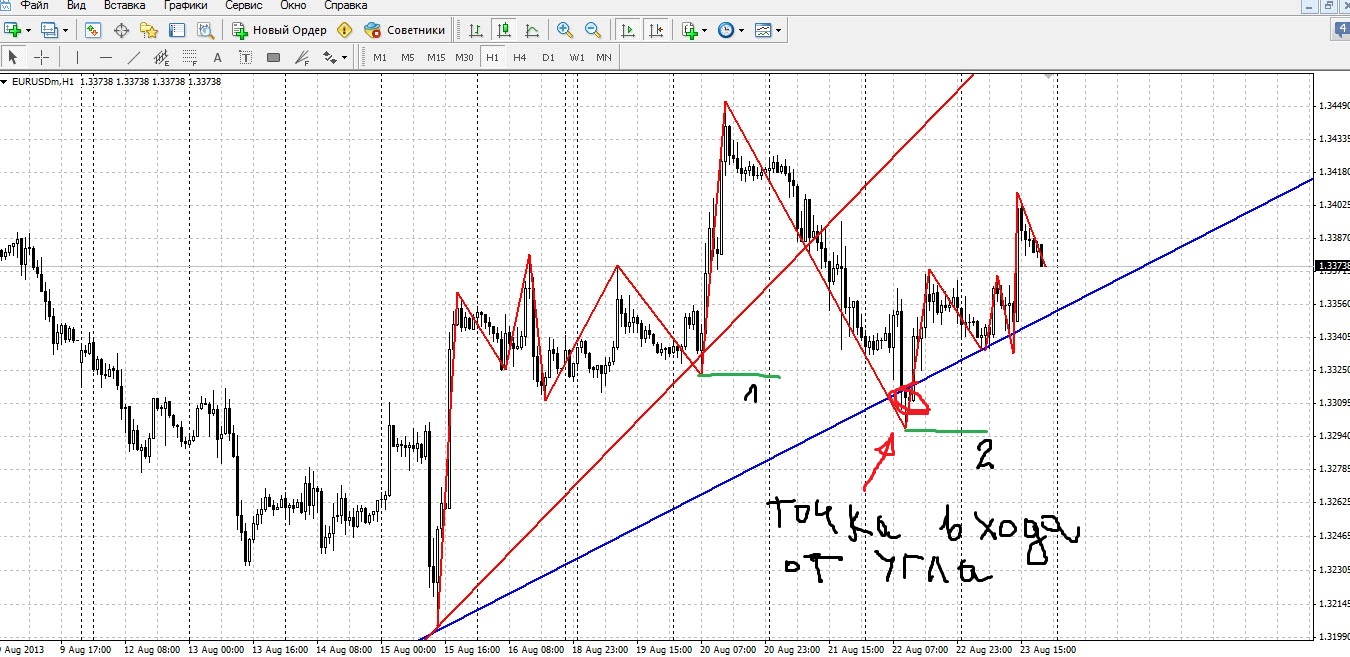Click the Советники button
This screenshot has height=657, width=1350.
[x=405, y=30]
